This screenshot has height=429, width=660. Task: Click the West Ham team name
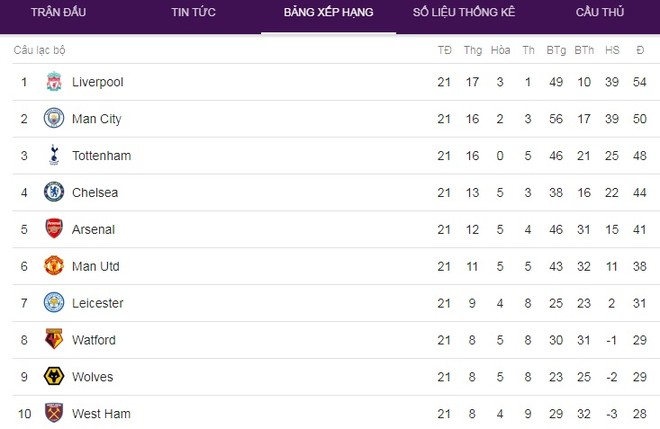pyautogui.click(x=101, y=414)
